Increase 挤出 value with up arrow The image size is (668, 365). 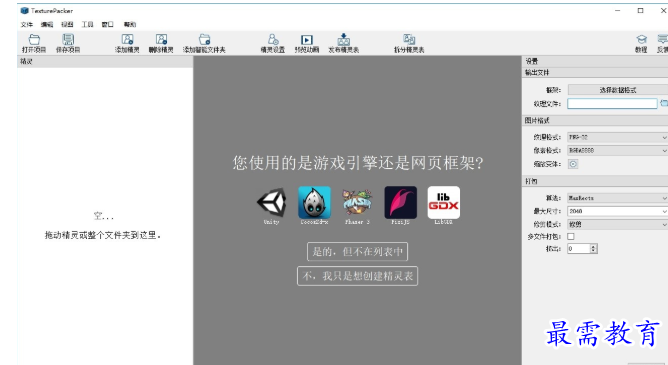click(x=593, y=246)
